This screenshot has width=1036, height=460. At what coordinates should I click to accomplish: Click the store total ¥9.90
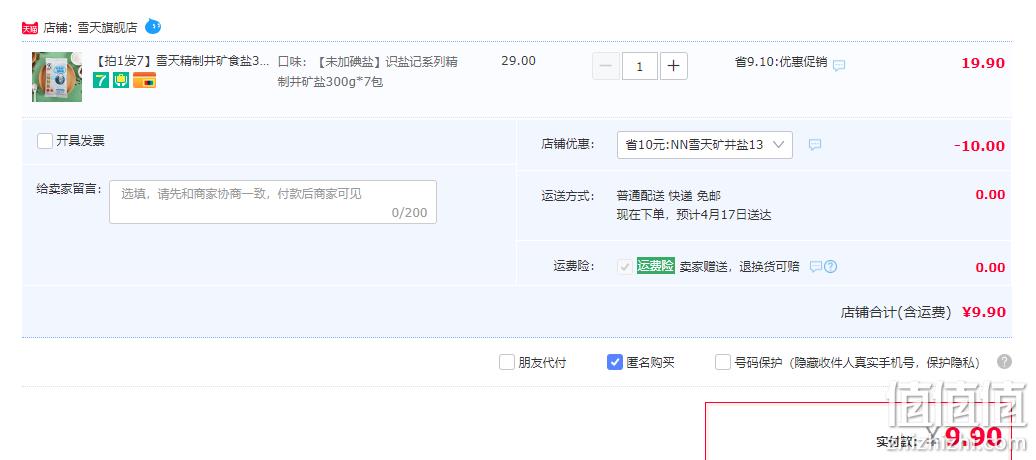click(x=984, y=312)
